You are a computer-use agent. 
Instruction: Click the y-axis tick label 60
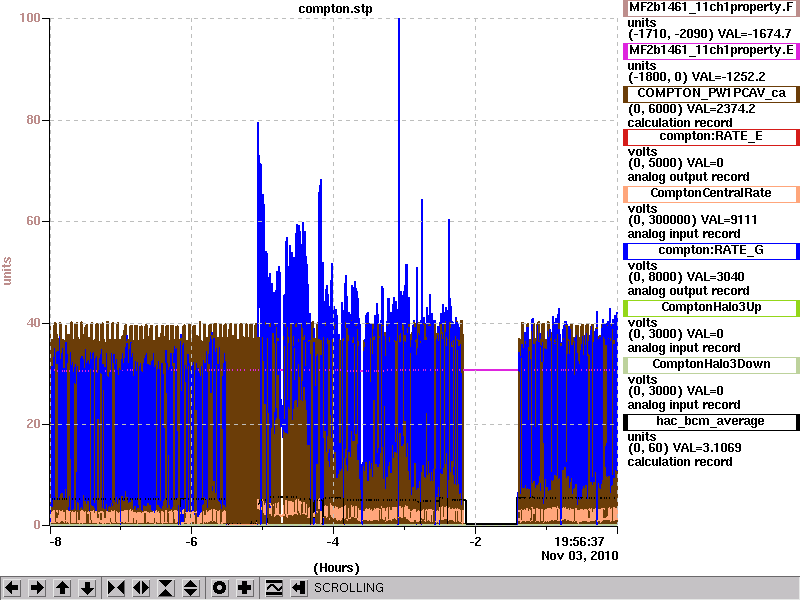pyautogui.click(x=33, y=221)
